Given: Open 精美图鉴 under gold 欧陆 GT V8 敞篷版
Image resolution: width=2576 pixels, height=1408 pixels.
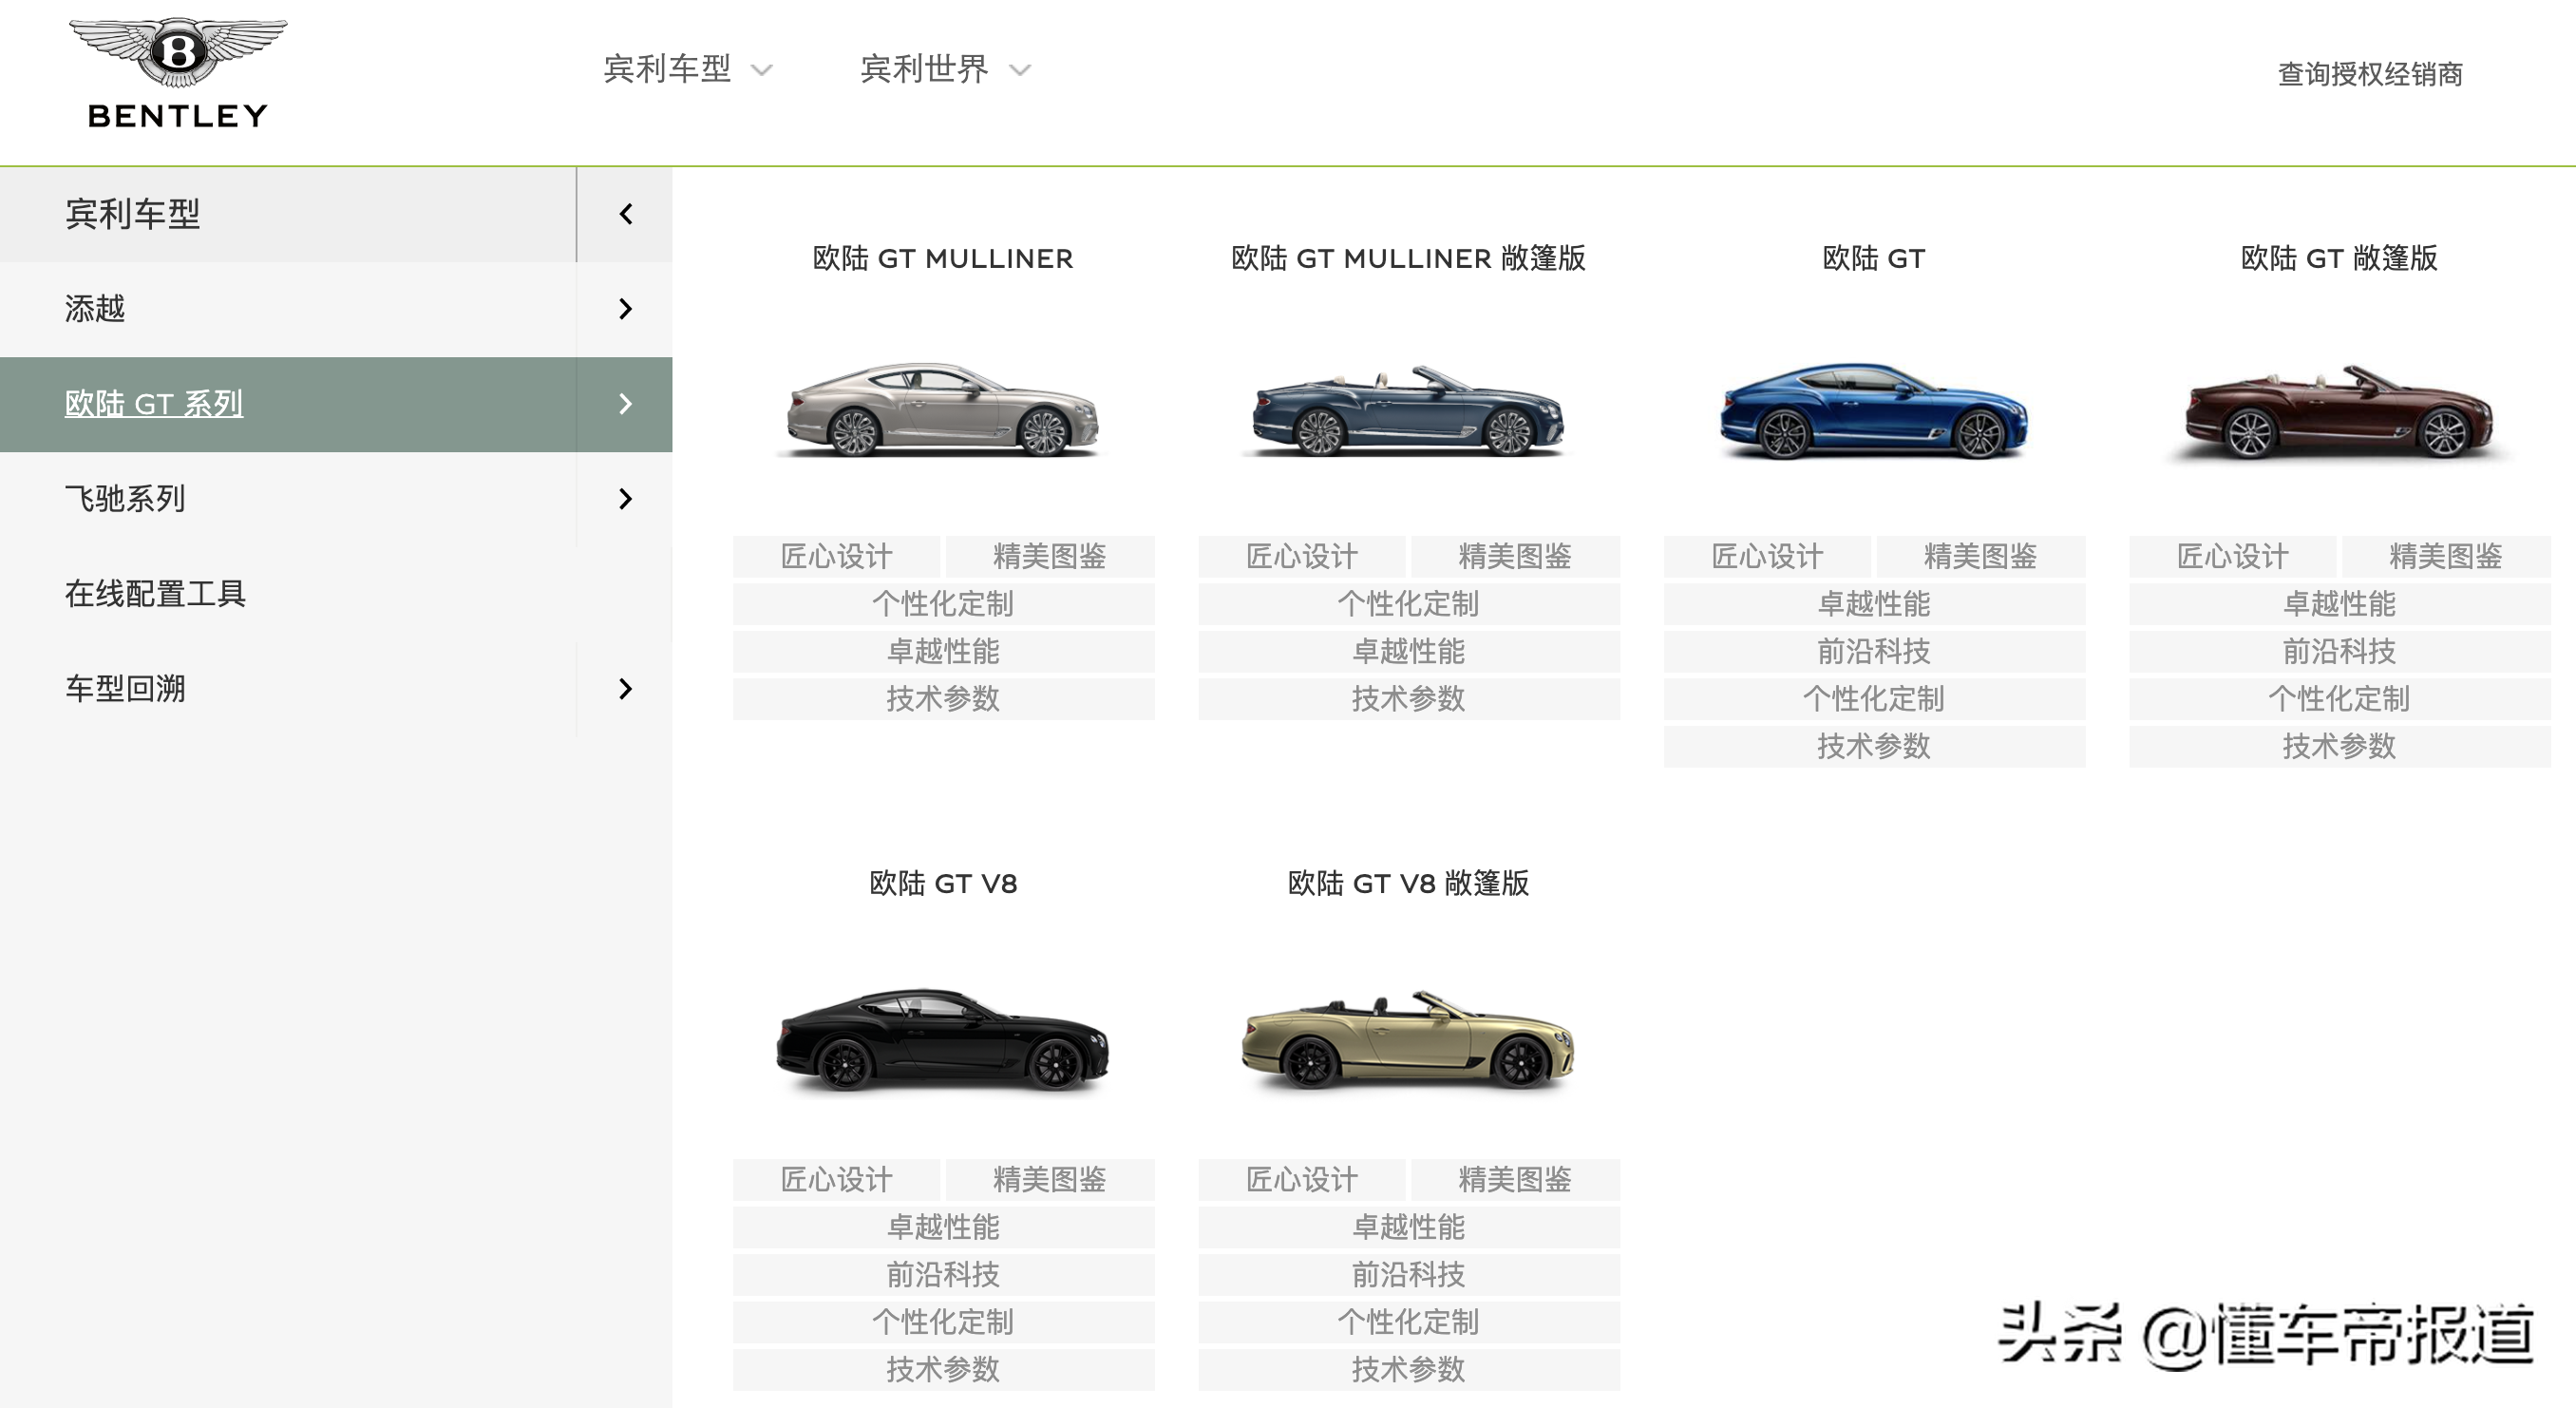Looking at the screenshot, I should click(x=1515, y=1180).
